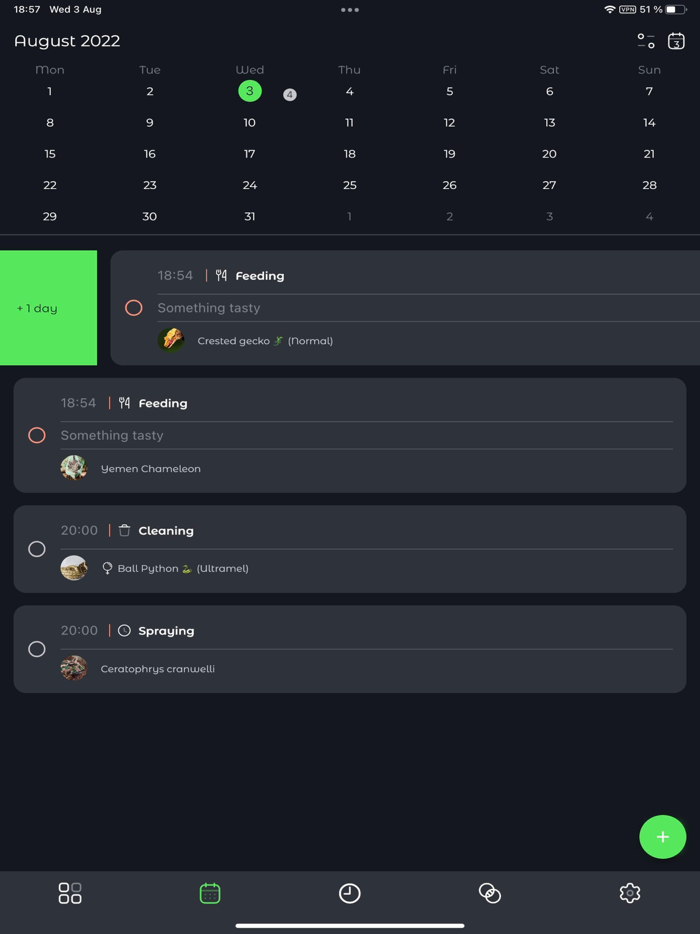The image size is (700, 934).
Task: Open the filter settings icon near August 2022
Action: [x=645, y=41]
